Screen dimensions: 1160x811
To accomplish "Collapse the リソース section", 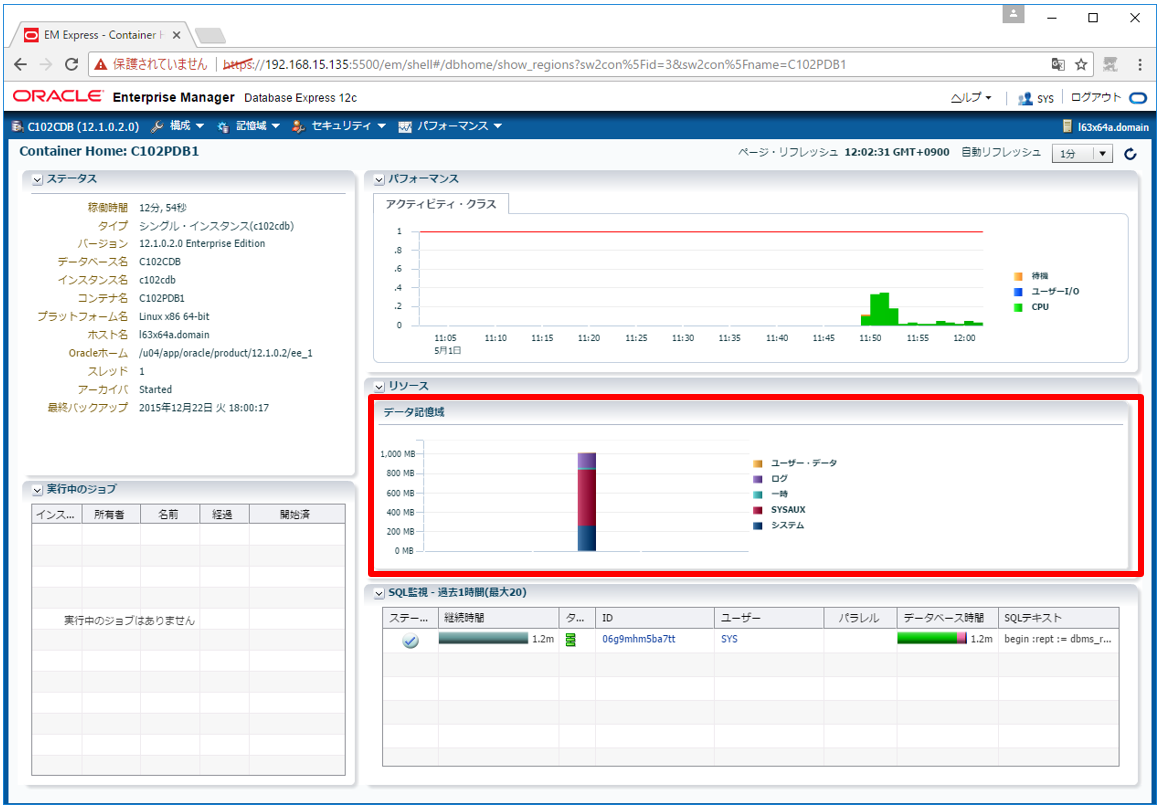I will click(x=379, y=386).
